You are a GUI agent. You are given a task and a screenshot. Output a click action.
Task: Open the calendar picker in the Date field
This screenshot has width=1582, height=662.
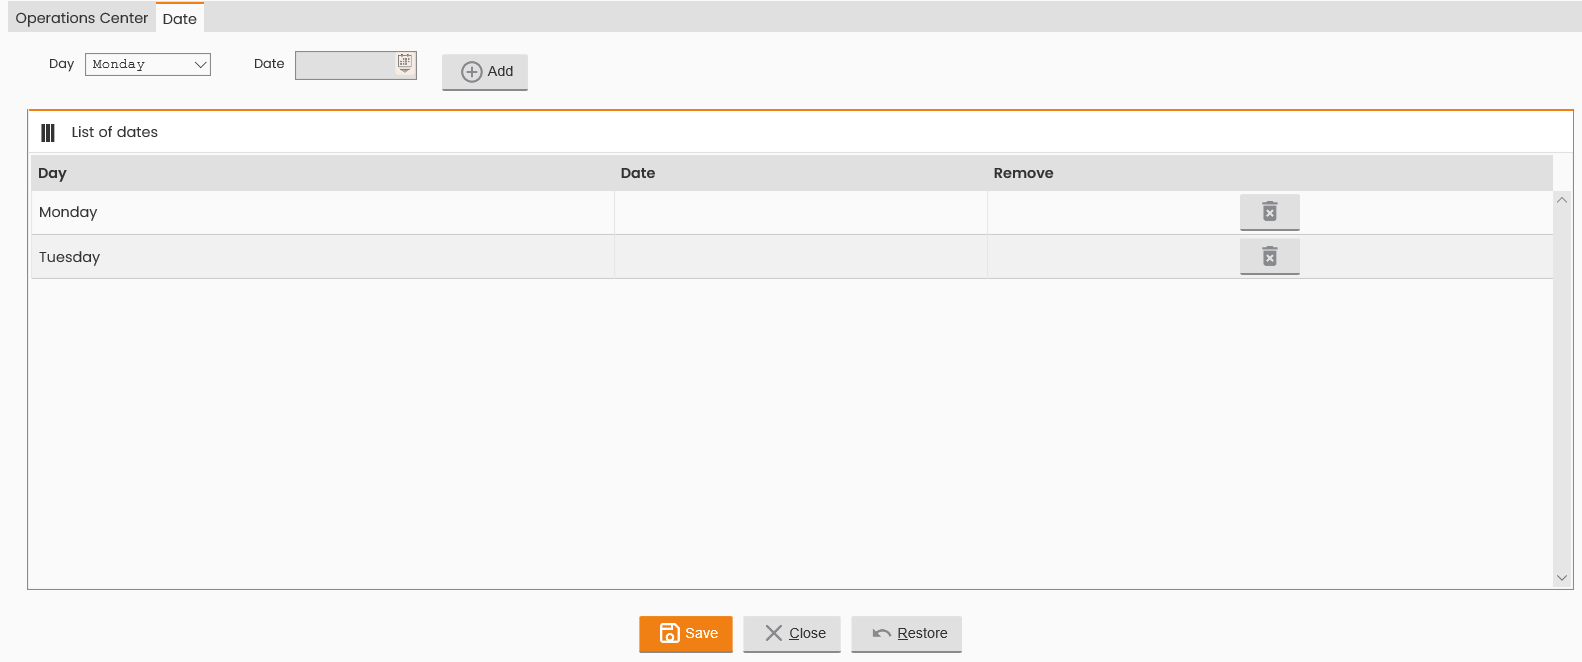405,63
